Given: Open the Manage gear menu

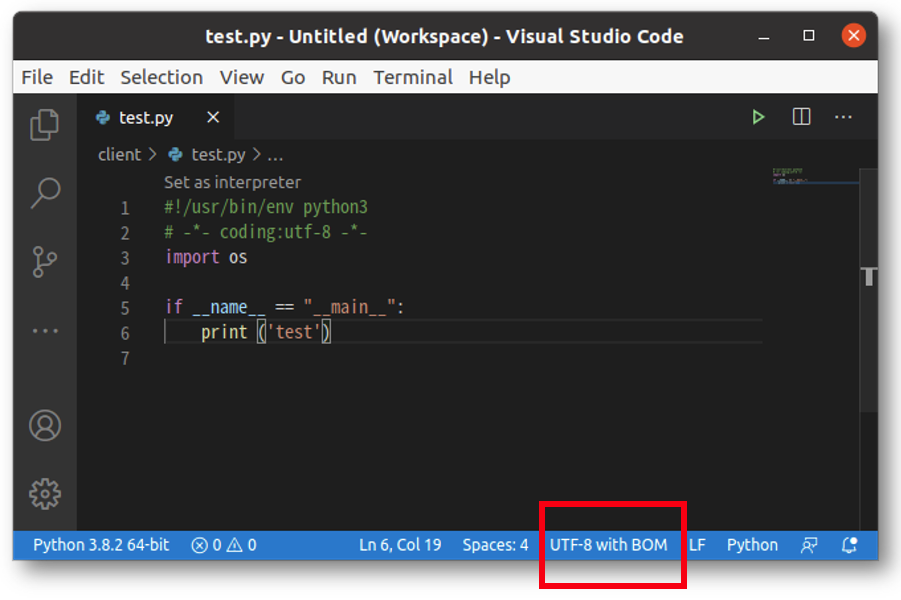Looking at the screenshot, I should click(45, 494).
